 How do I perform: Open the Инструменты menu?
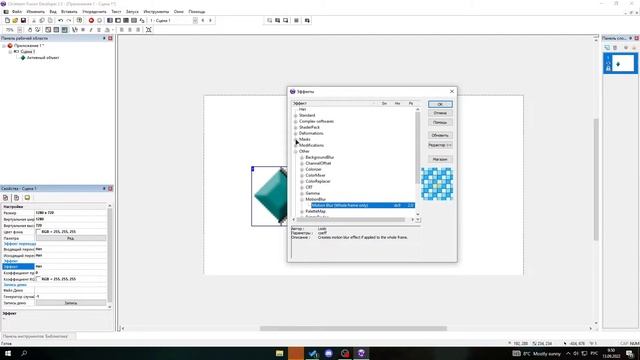pos(156,12)
